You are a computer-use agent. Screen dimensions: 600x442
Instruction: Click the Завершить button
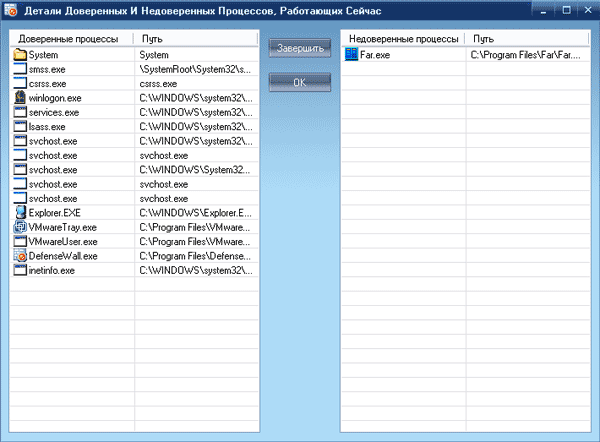[300, 48]
